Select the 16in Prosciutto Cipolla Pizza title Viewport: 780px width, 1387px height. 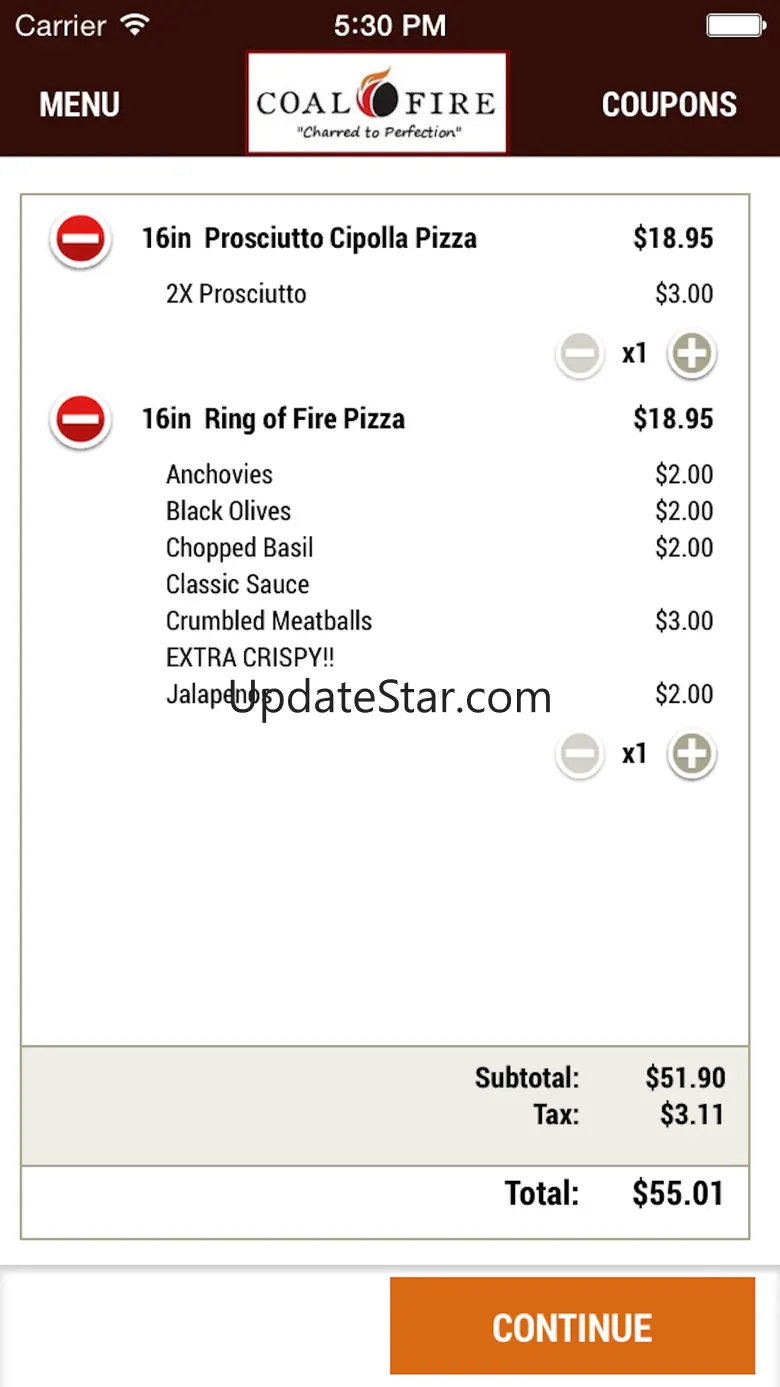tap(309, 239)
